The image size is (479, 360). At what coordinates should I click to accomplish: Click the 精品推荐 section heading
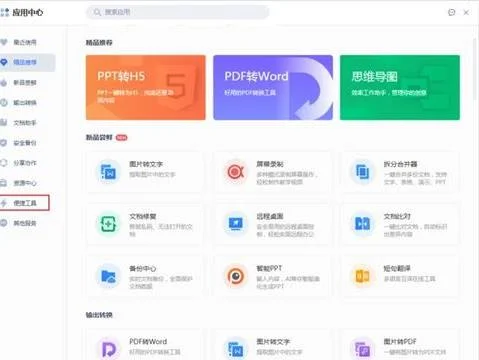99,42
